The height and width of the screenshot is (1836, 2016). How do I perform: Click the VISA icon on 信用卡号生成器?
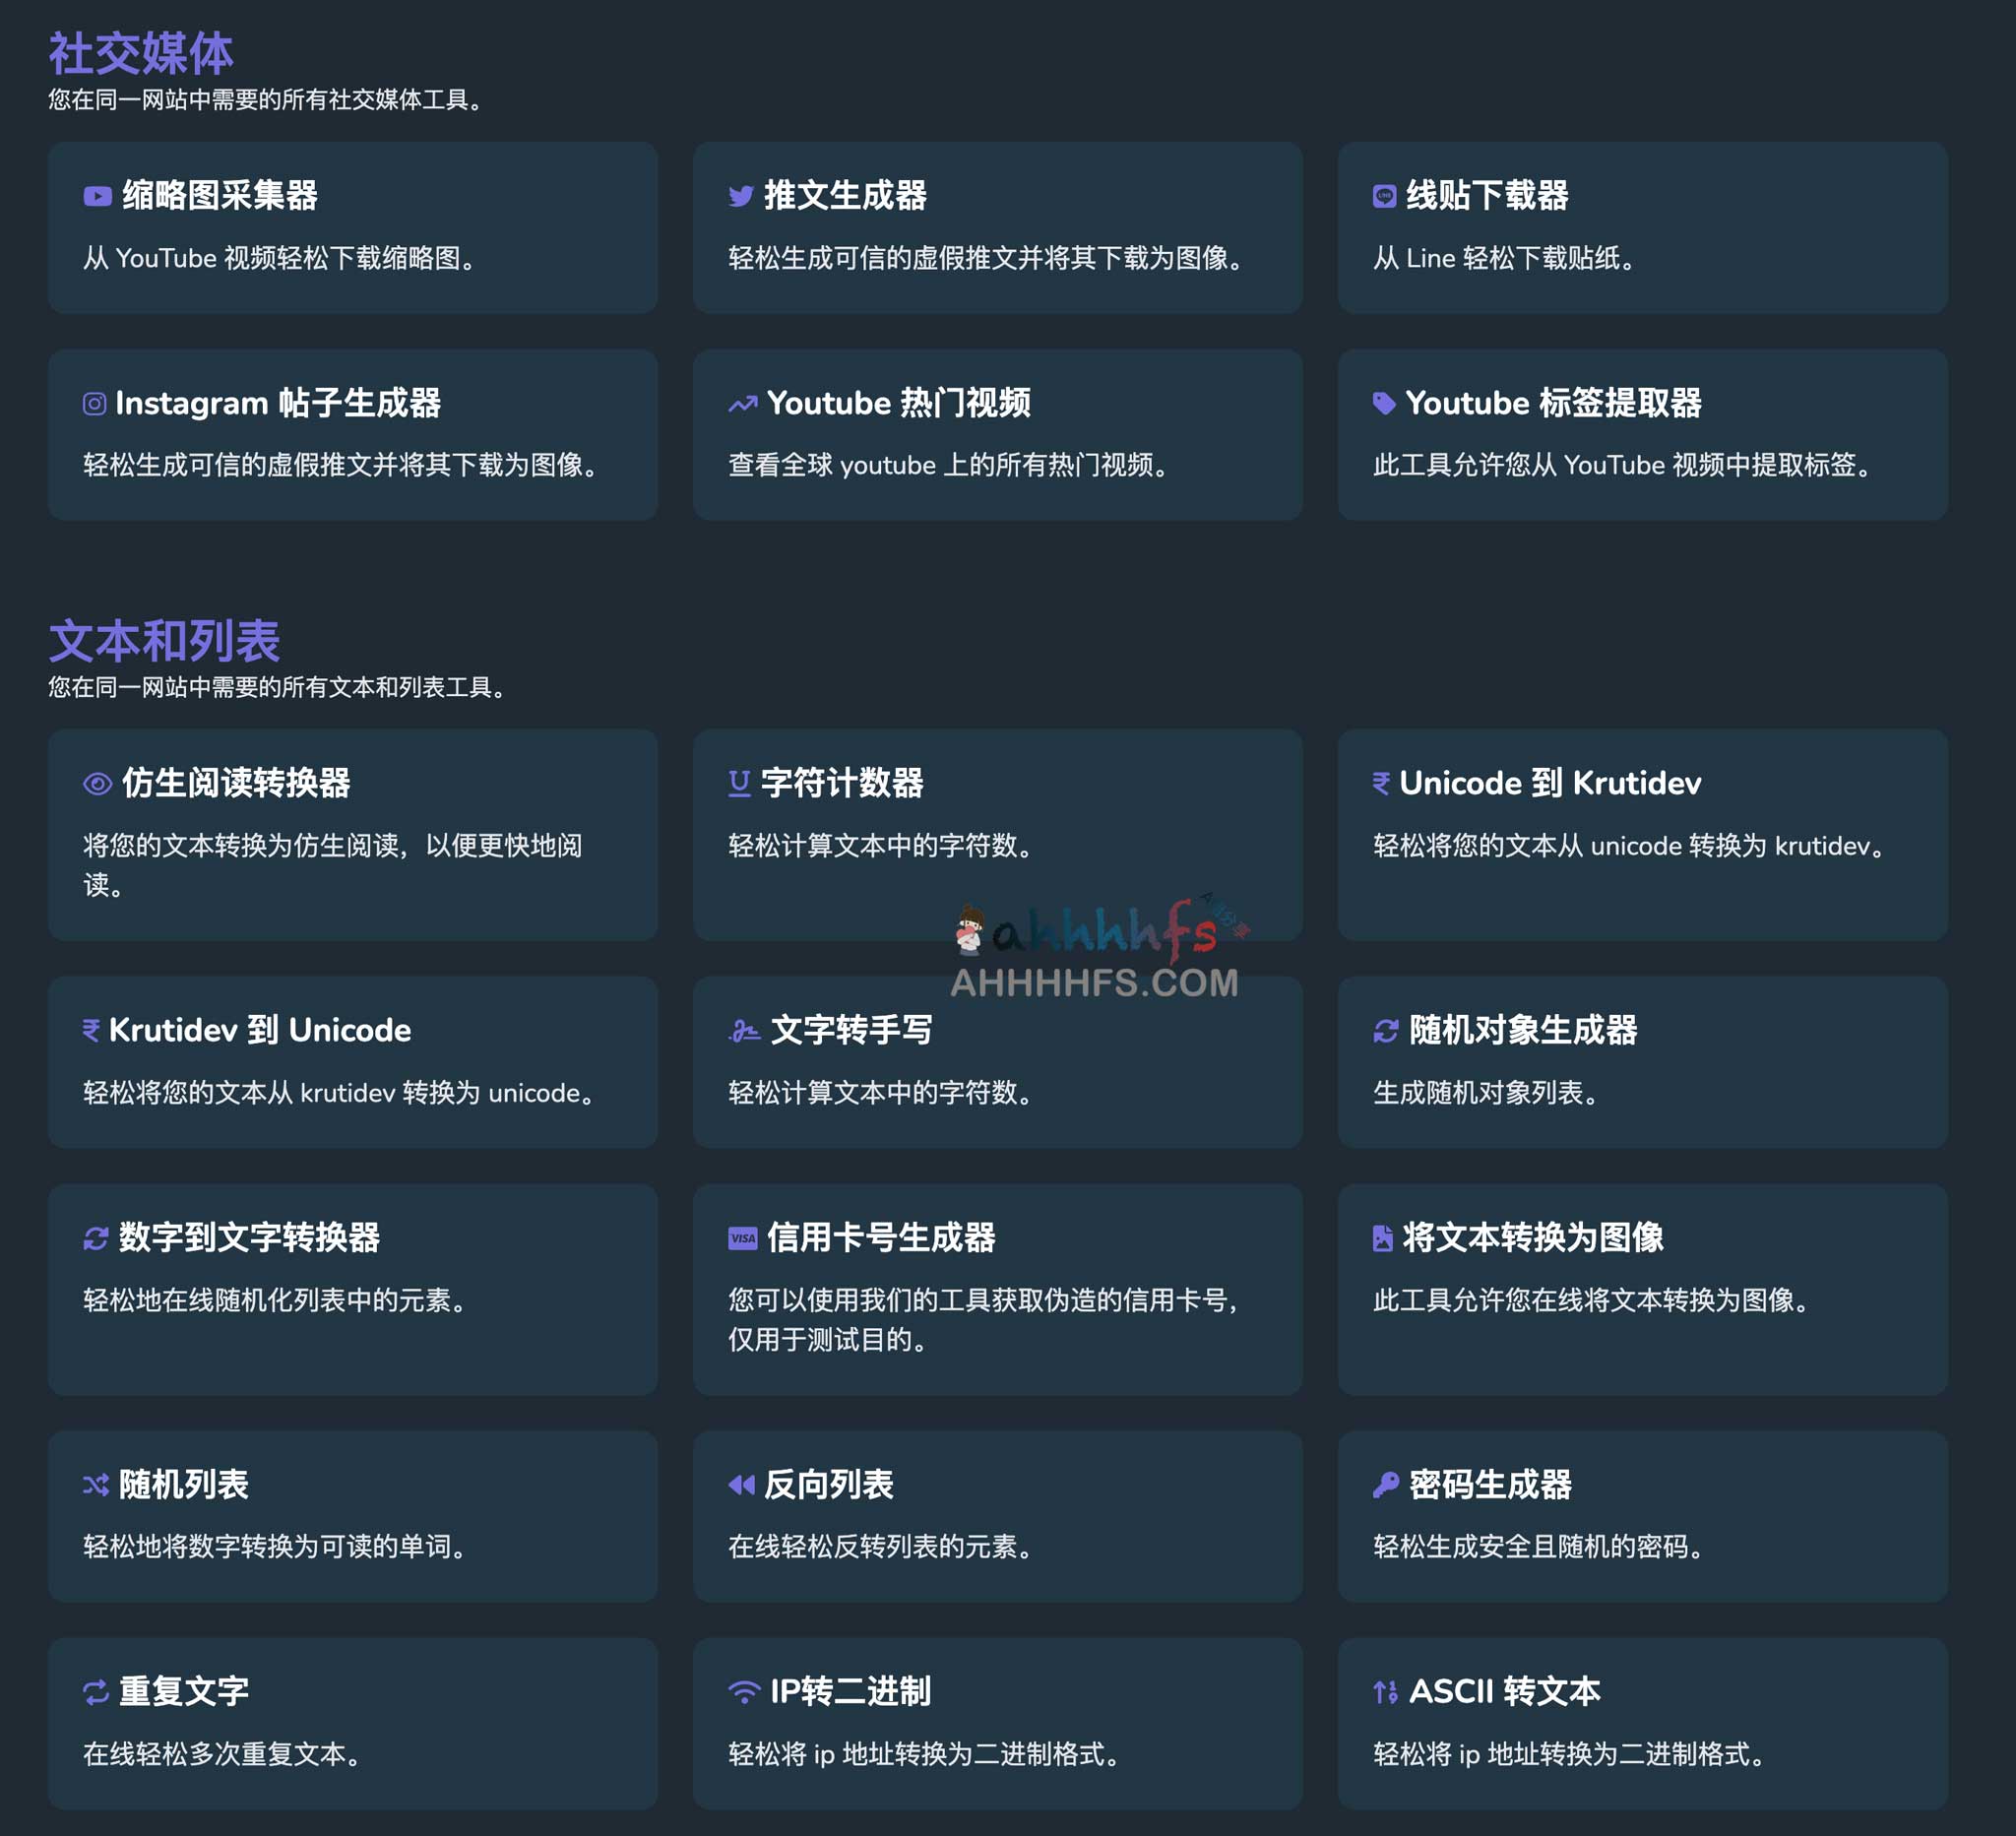coord(741,1238)
